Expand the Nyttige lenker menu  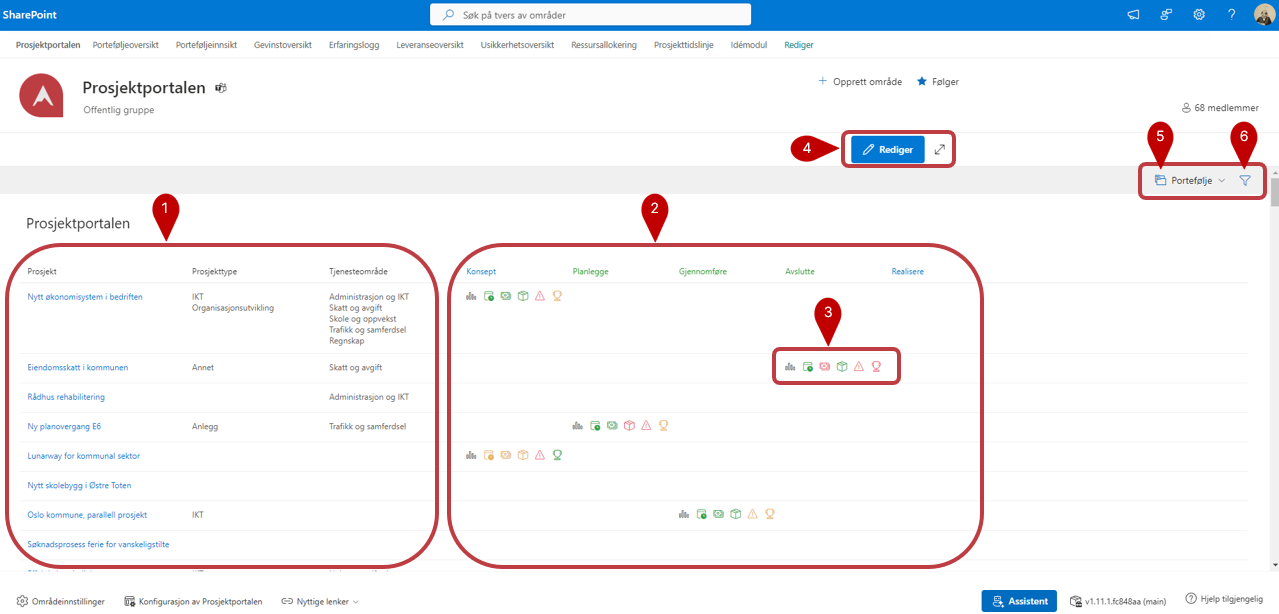pyautogui.click(x=320, y=601)
